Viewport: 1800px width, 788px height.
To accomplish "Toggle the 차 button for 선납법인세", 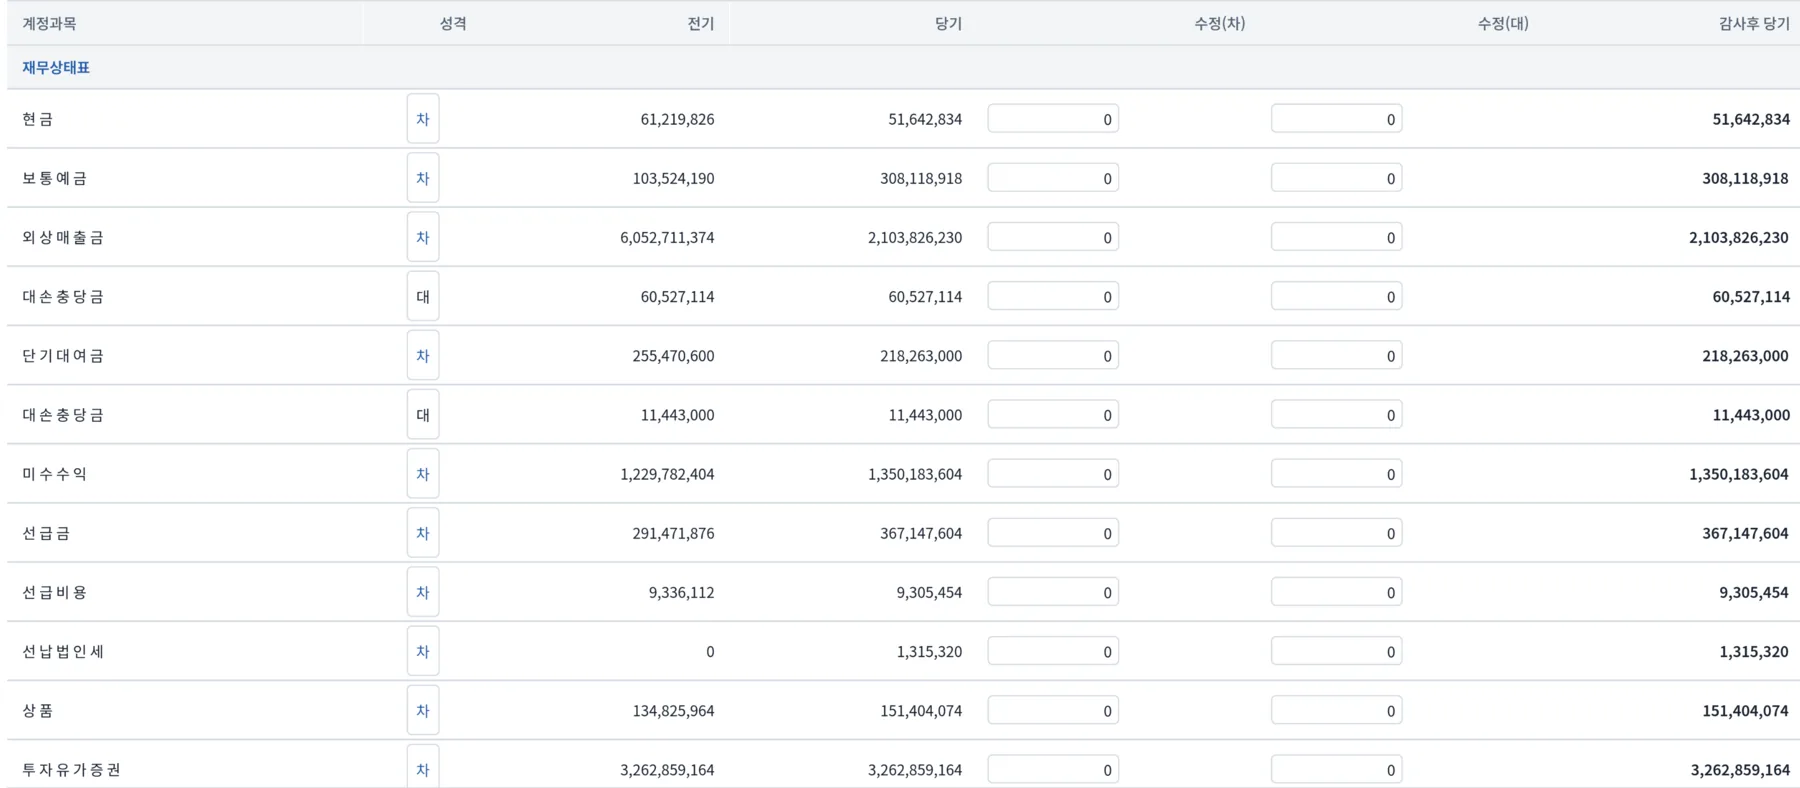I will point(423,651).
